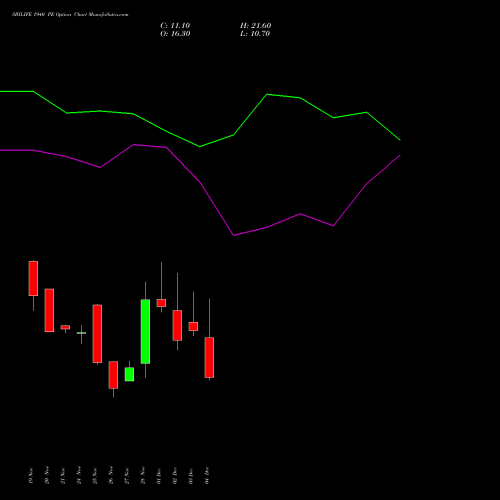500x500 pixels.
Task: Click the '19 Nov' date axis label
Action: pyautogui.click(x=31, y=476)
